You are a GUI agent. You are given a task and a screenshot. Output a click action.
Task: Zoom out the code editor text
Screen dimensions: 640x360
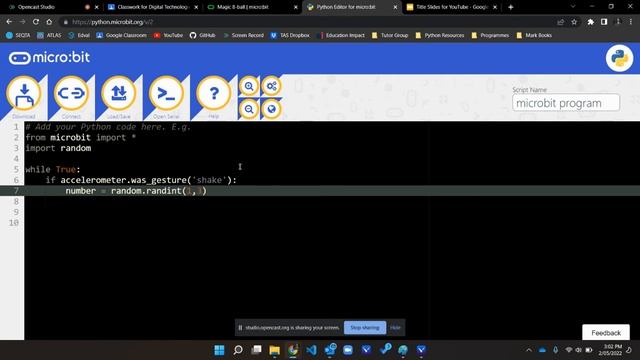tap(249, 109)
